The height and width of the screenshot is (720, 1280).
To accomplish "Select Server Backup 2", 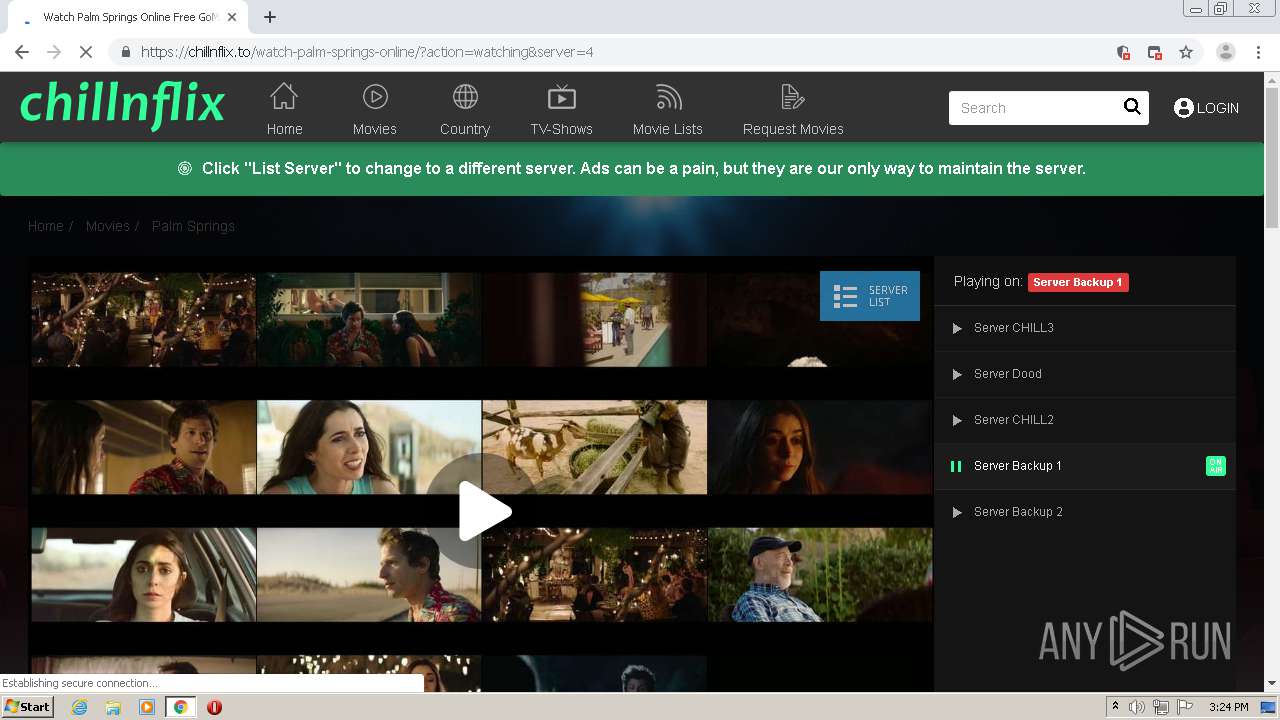I will 1085,512.
